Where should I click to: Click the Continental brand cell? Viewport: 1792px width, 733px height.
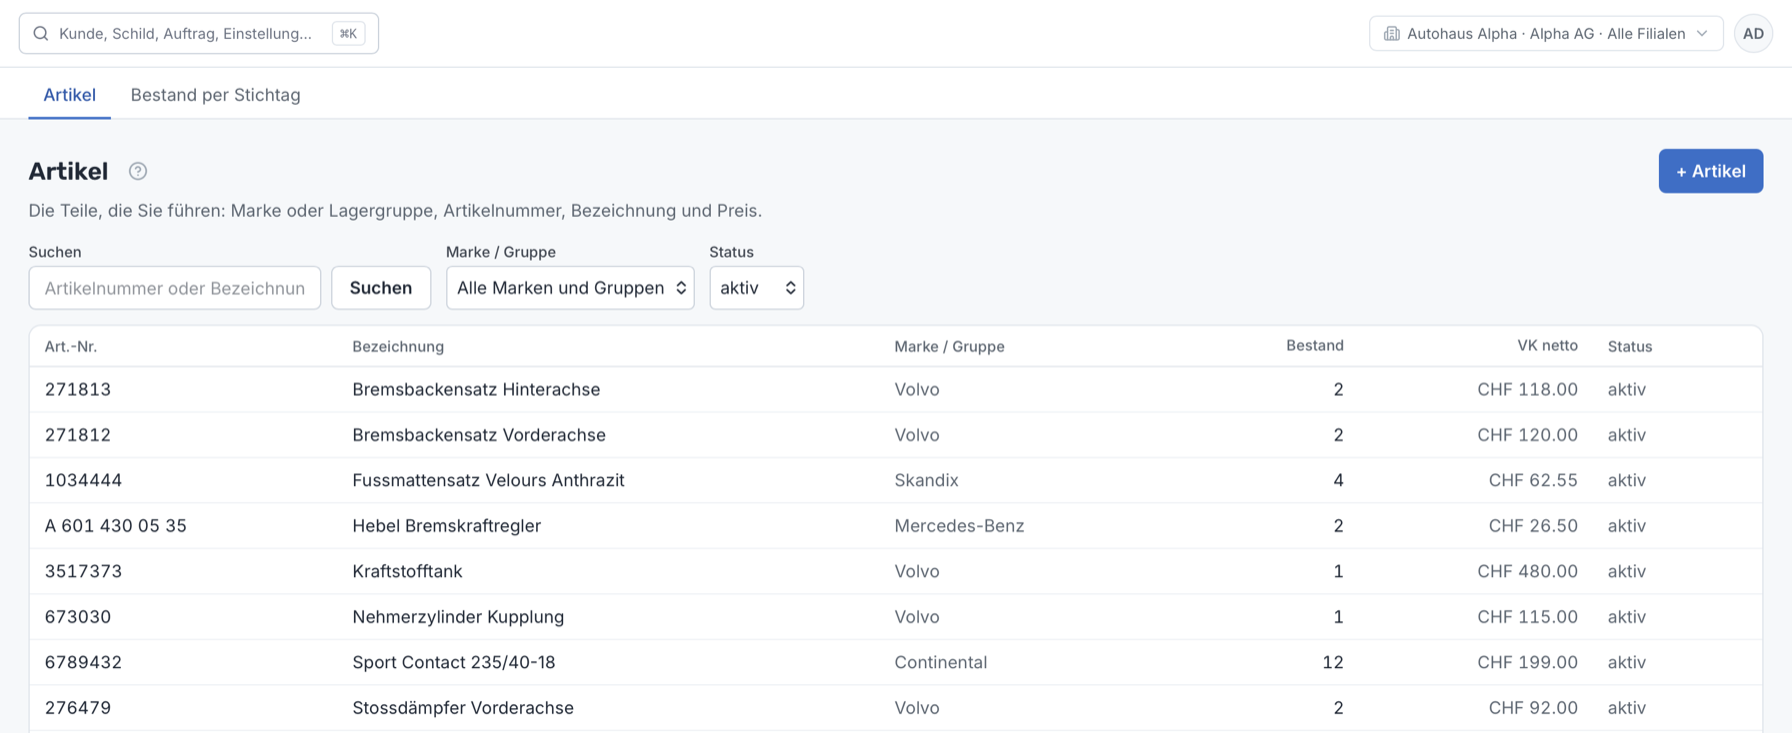(x=940, y=662)
